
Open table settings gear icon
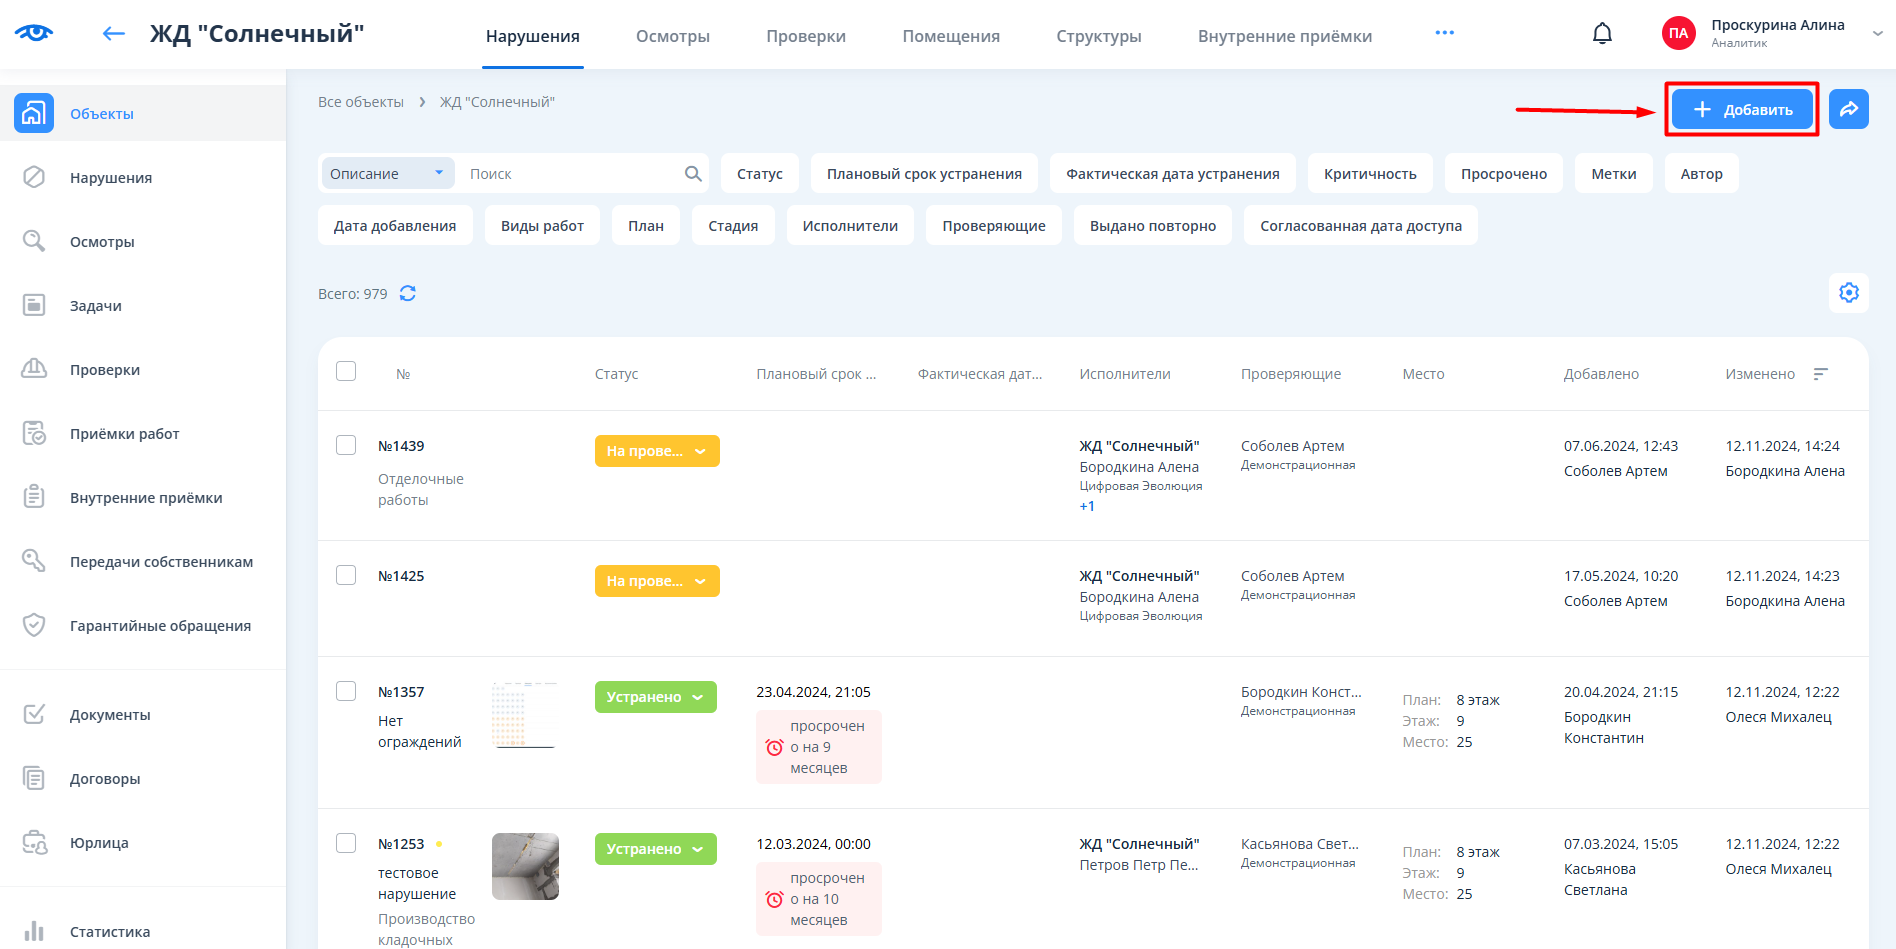click(x=1848, y=293)
